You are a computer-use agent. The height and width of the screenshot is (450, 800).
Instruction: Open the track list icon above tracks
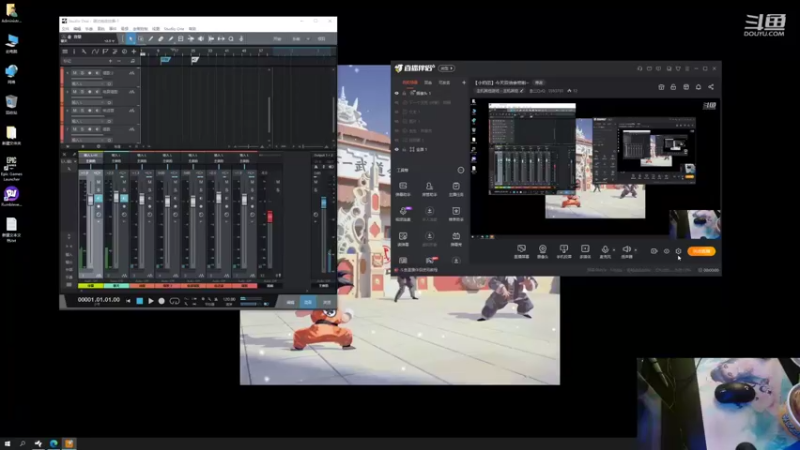[65, 52]
